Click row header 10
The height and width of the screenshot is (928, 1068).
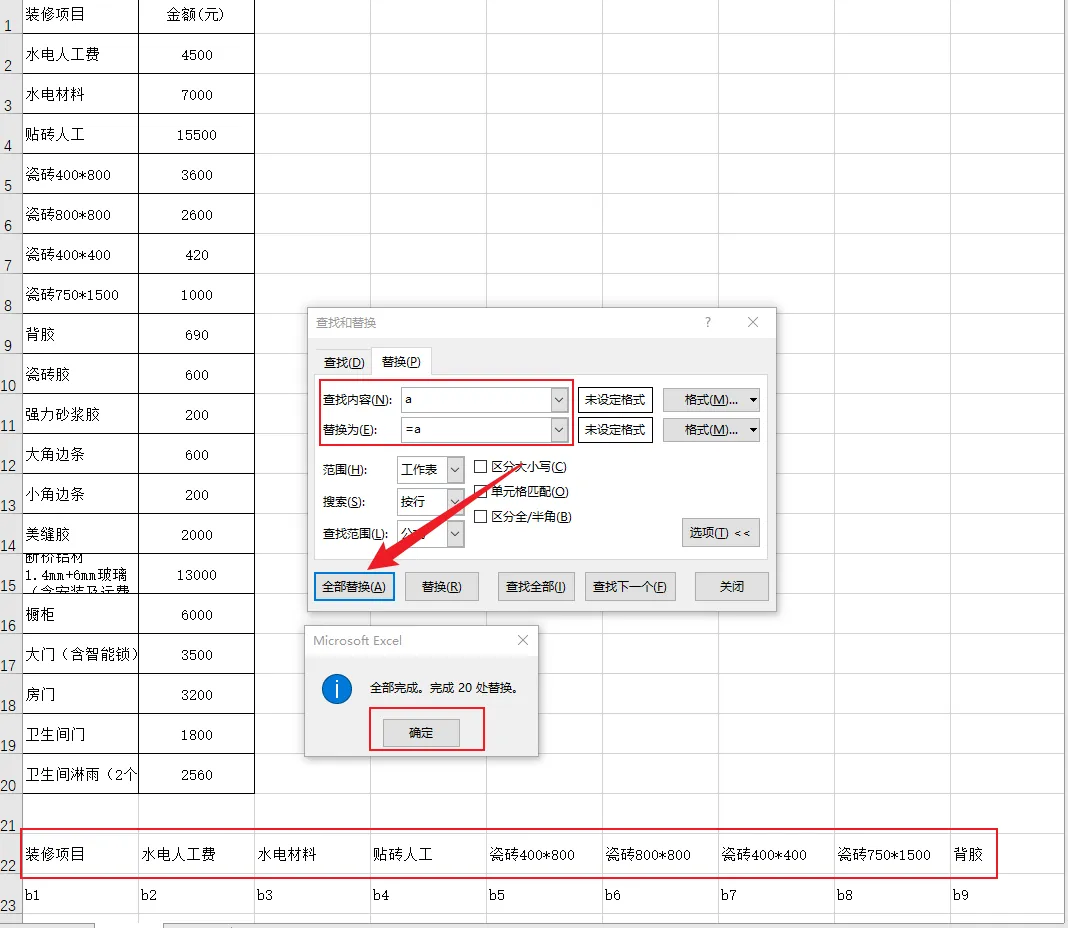[10, 374]
